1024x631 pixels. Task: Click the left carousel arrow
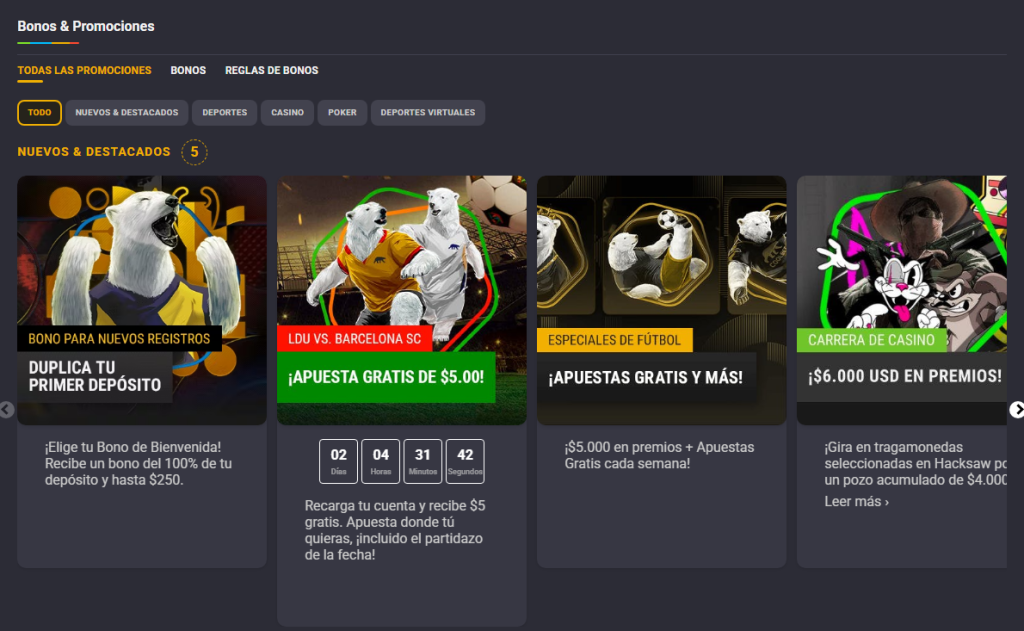click(x=7, y=409)
